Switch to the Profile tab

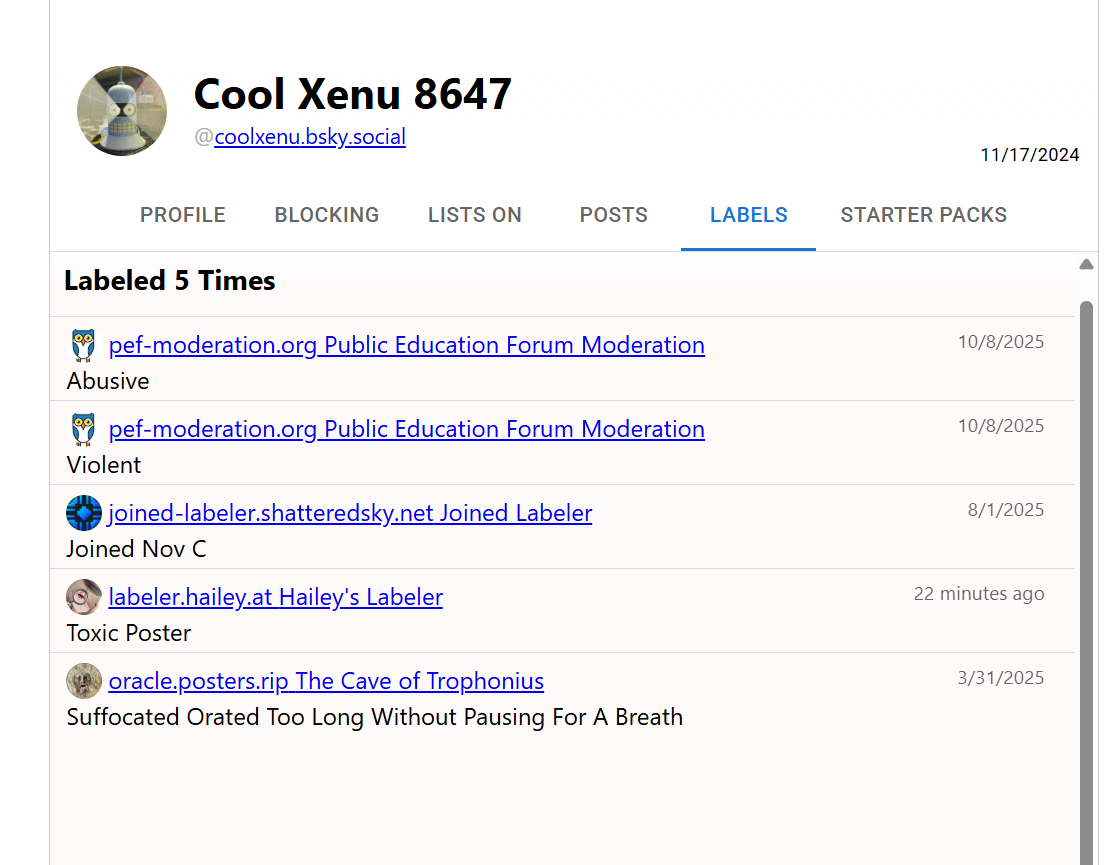pyautogui.click(x=183, y=215)
